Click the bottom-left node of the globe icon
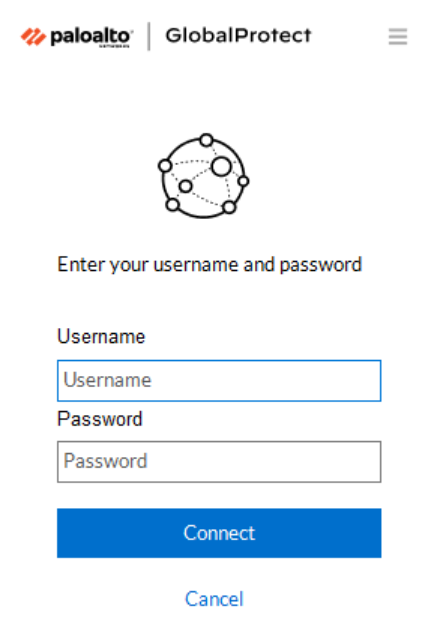The width and height of the screenshot is (431, 631). point(173,205)
